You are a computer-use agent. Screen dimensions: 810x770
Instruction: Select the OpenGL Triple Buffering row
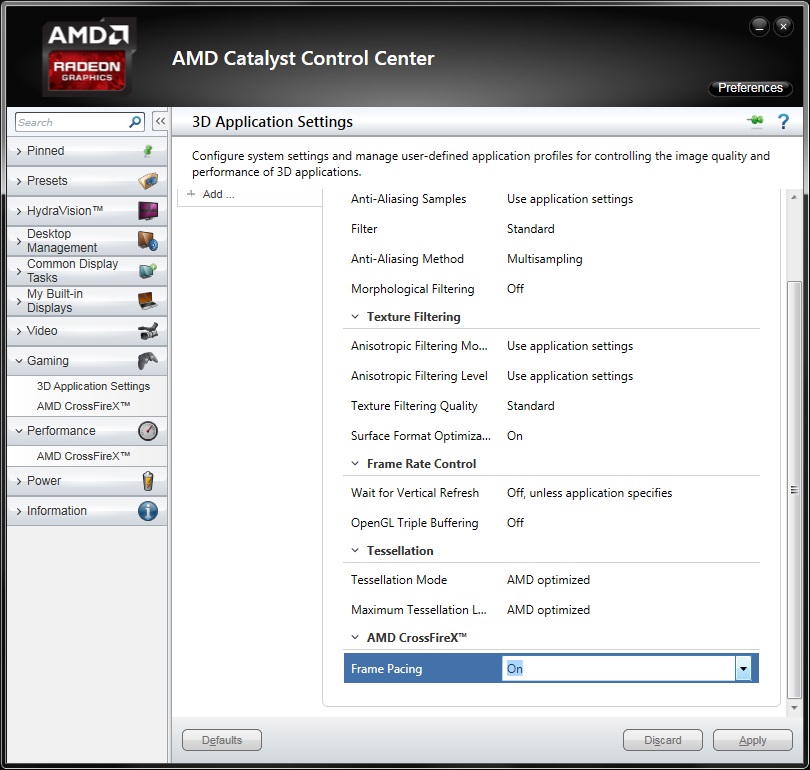pyautogui.click(x=551, y=523)
